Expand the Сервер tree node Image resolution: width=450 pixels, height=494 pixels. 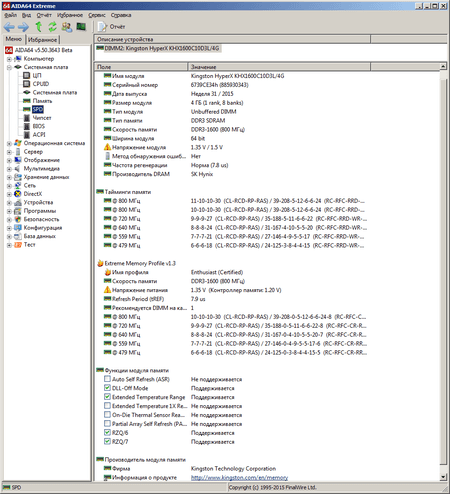point(9,152)
